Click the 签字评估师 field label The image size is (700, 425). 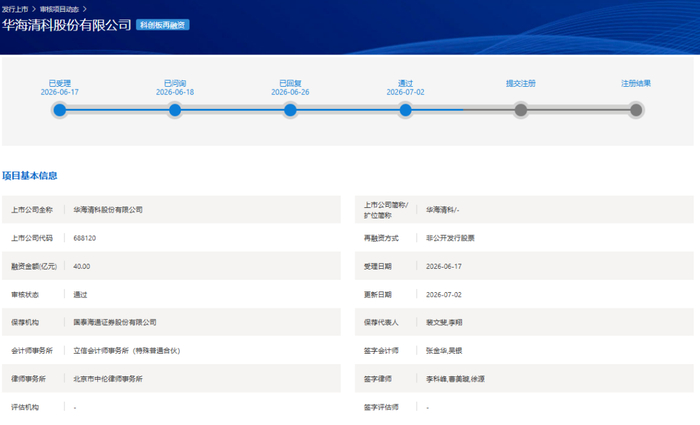[x=381, y=407]
